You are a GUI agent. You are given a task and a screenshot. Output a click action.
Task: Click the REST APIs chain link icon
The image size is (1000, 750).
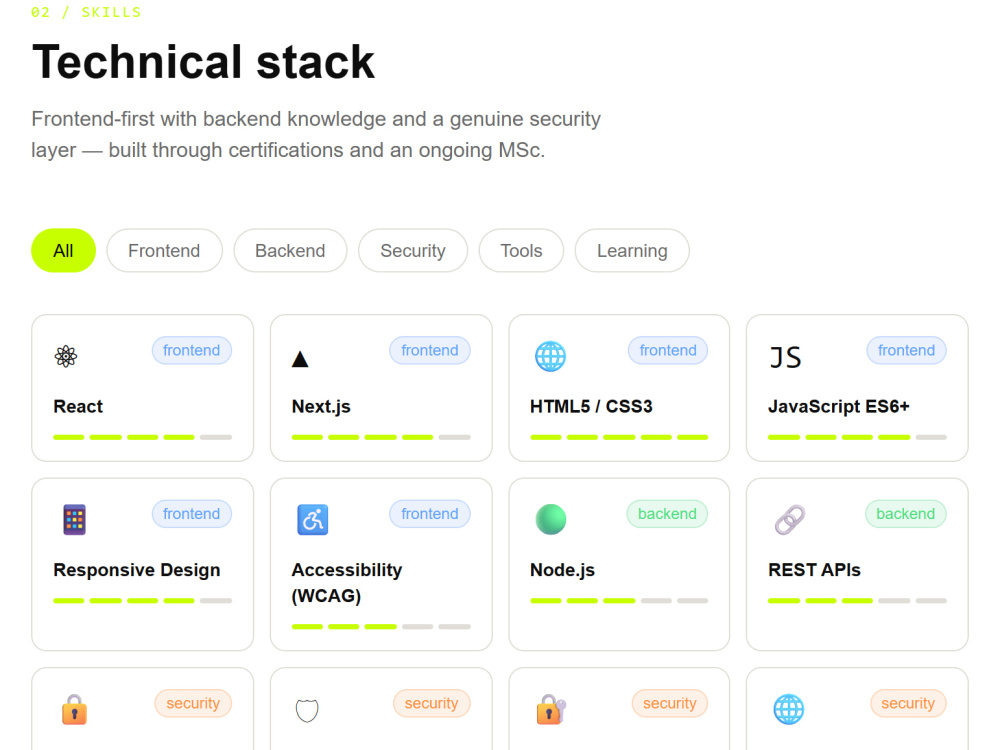[790, 519]
